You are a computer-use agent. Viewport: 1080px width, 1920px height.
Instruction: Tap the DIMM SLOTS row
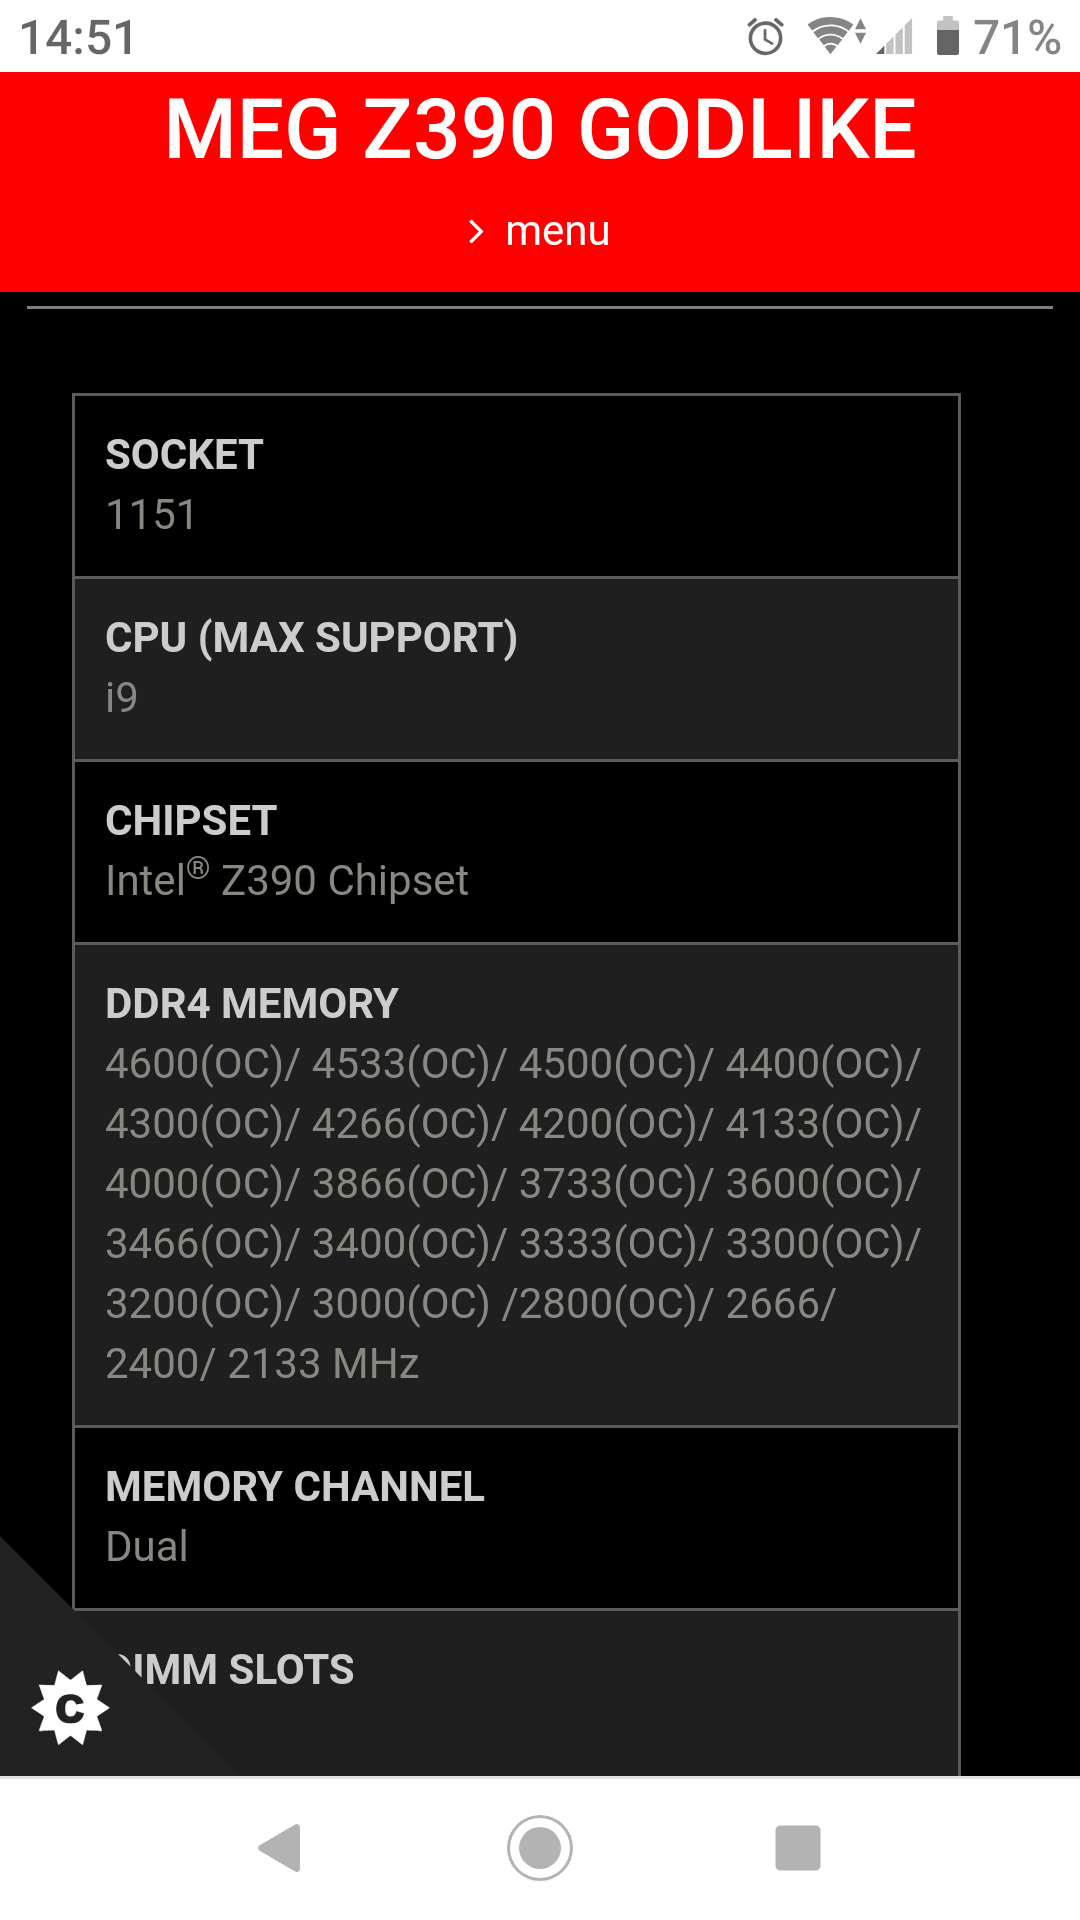(x=516, y=1692)
